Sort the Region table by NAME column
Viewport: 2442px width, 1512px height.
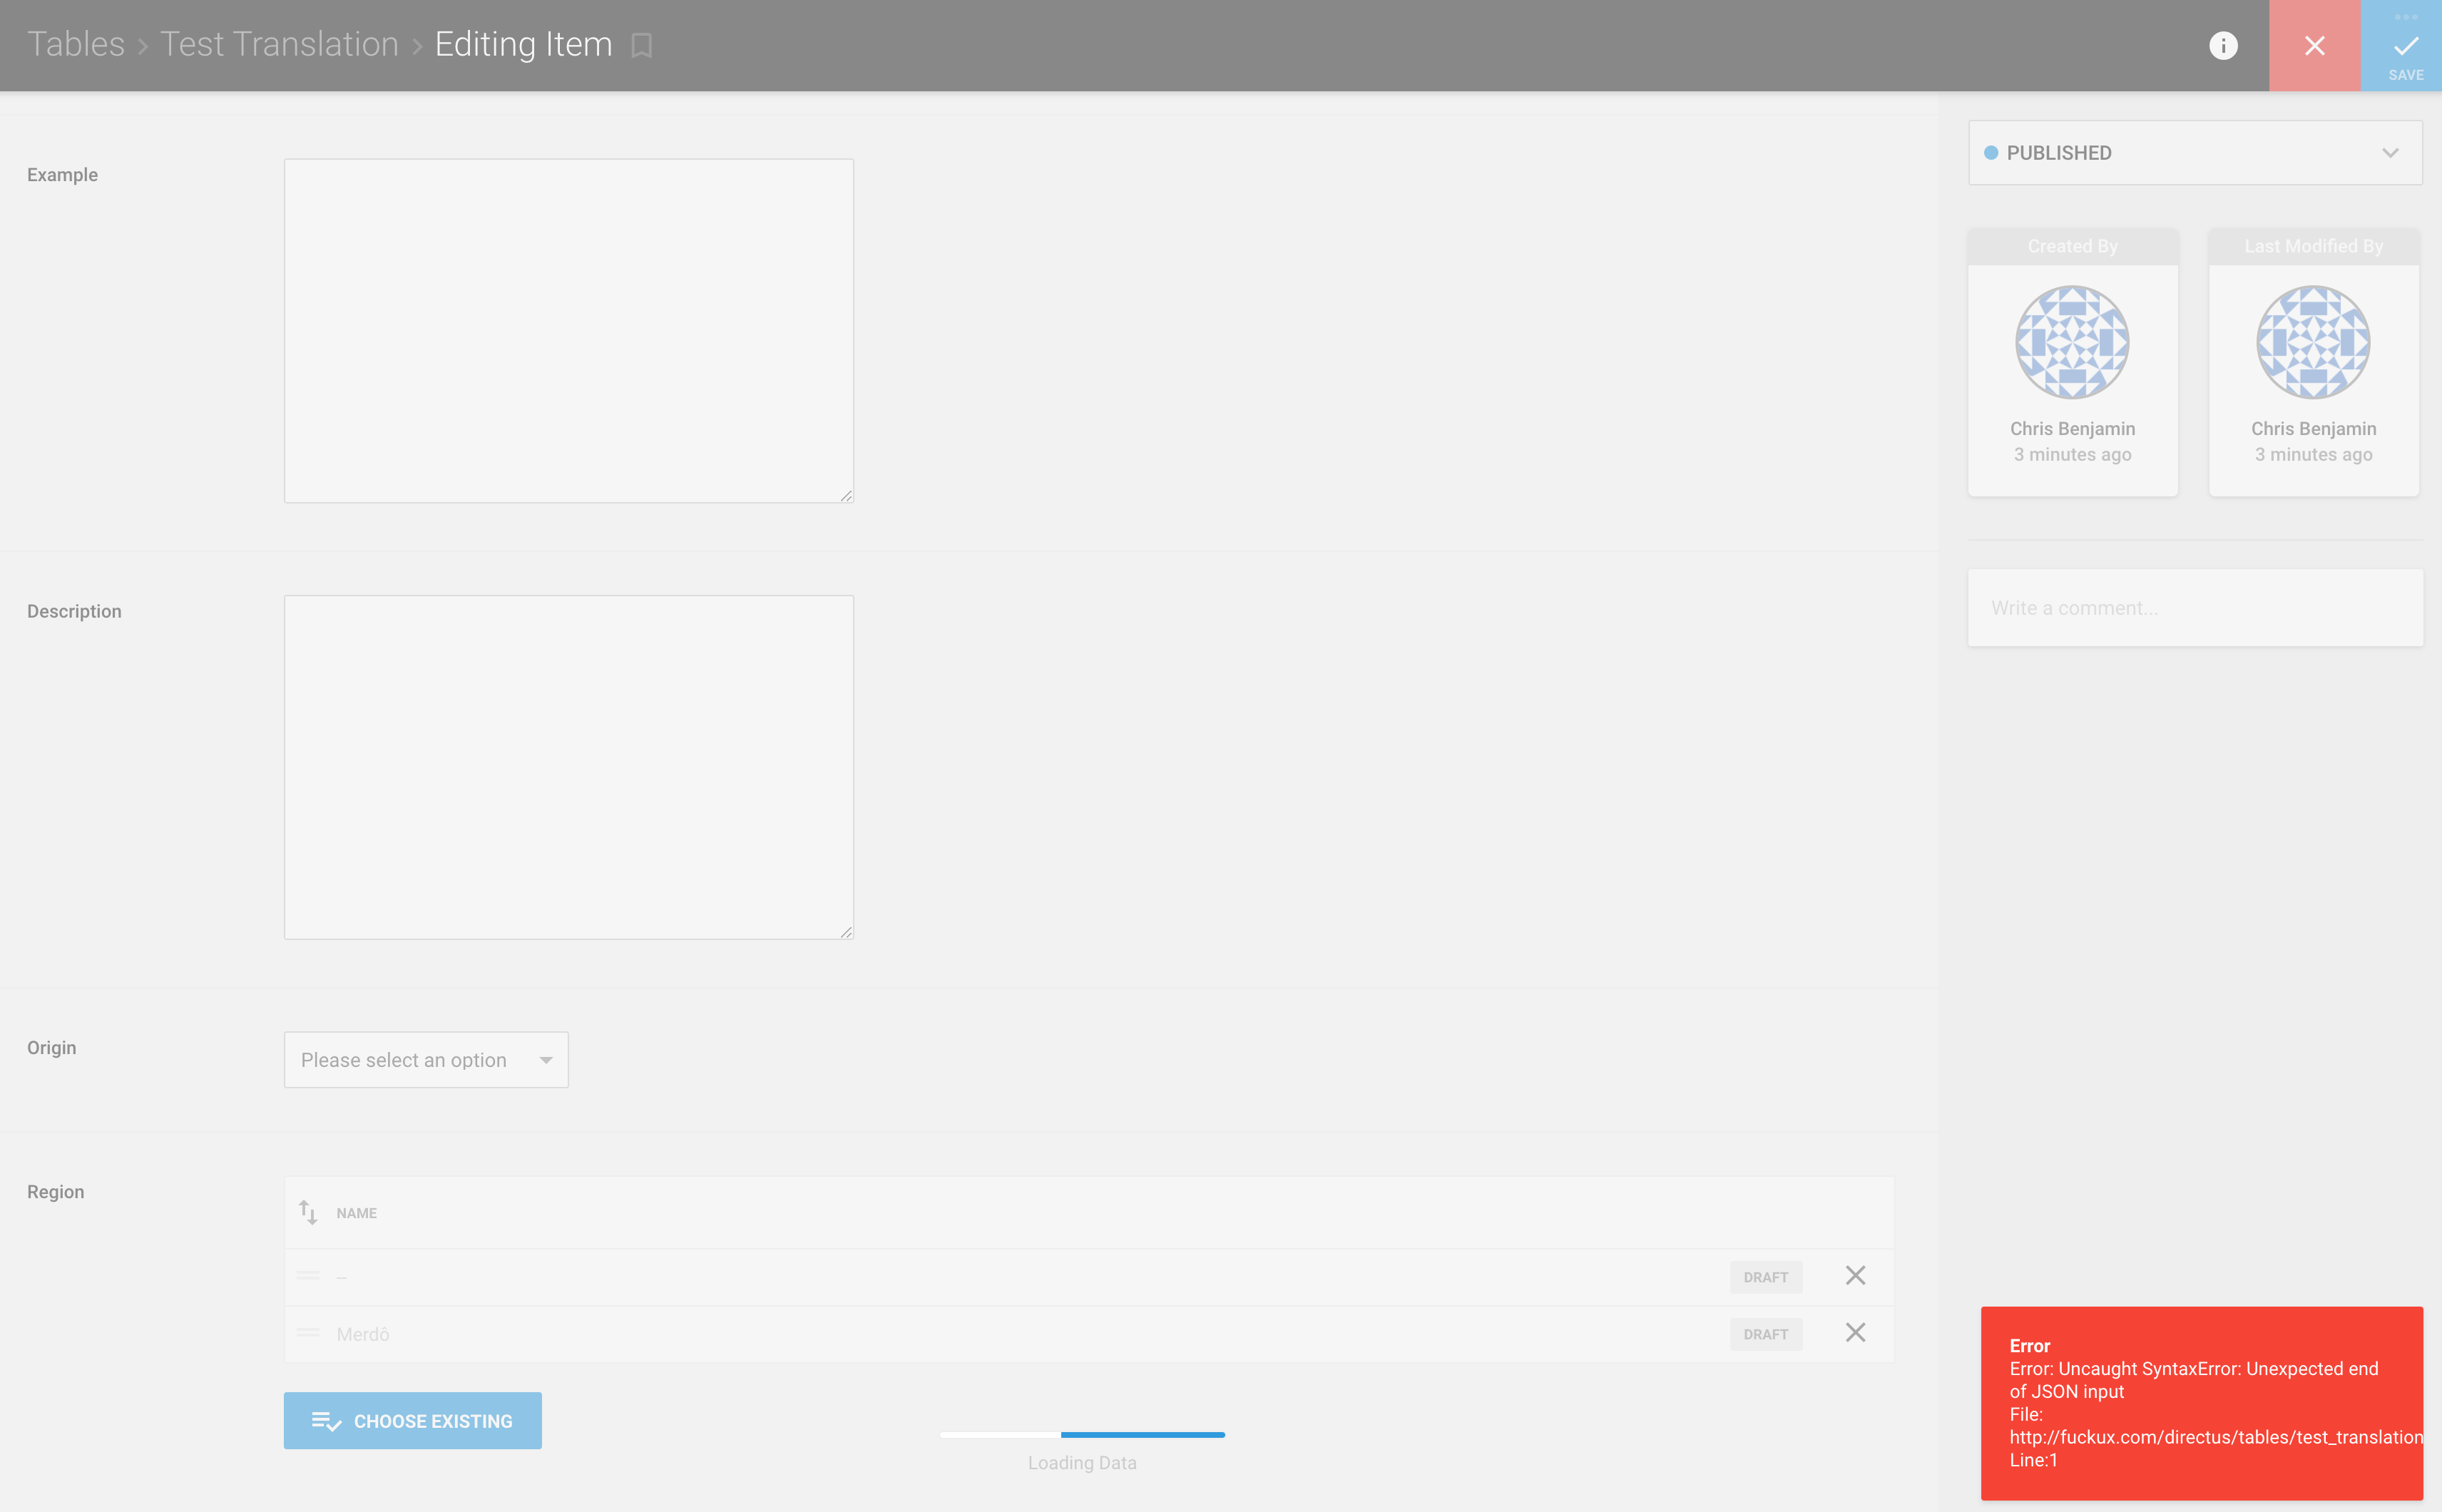pos(356,1213)
